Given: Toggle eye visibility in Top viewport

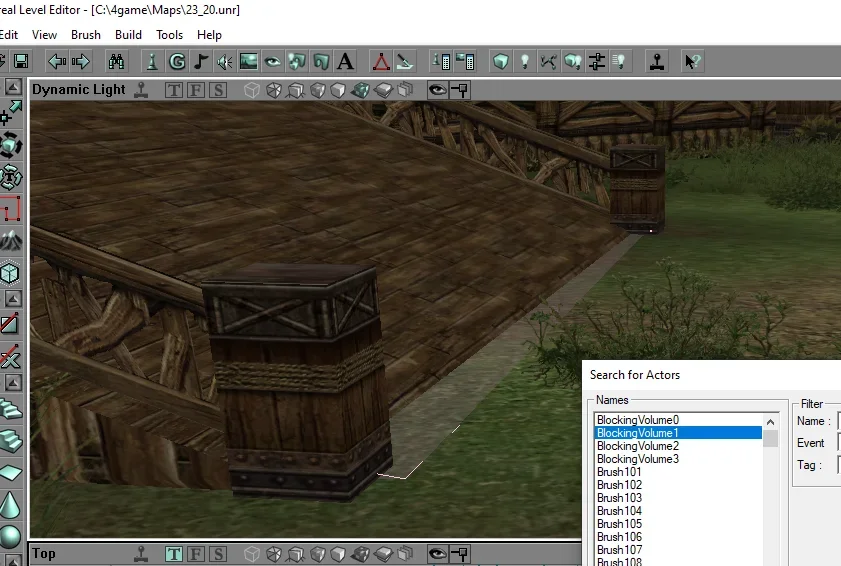Looking at the screenshot, I should point(438,554).
